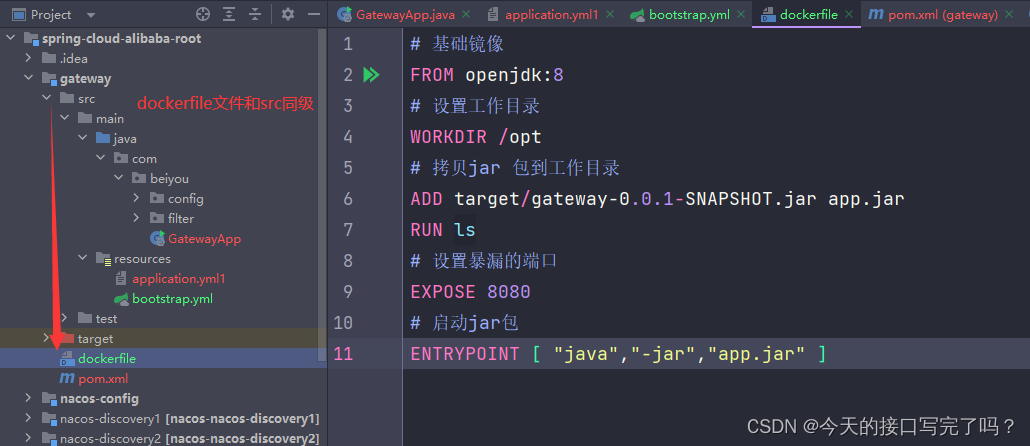Collapse the gateway module
This screenshot has height=446, width=1030.
pyautogui.click(x=28, y=78)
